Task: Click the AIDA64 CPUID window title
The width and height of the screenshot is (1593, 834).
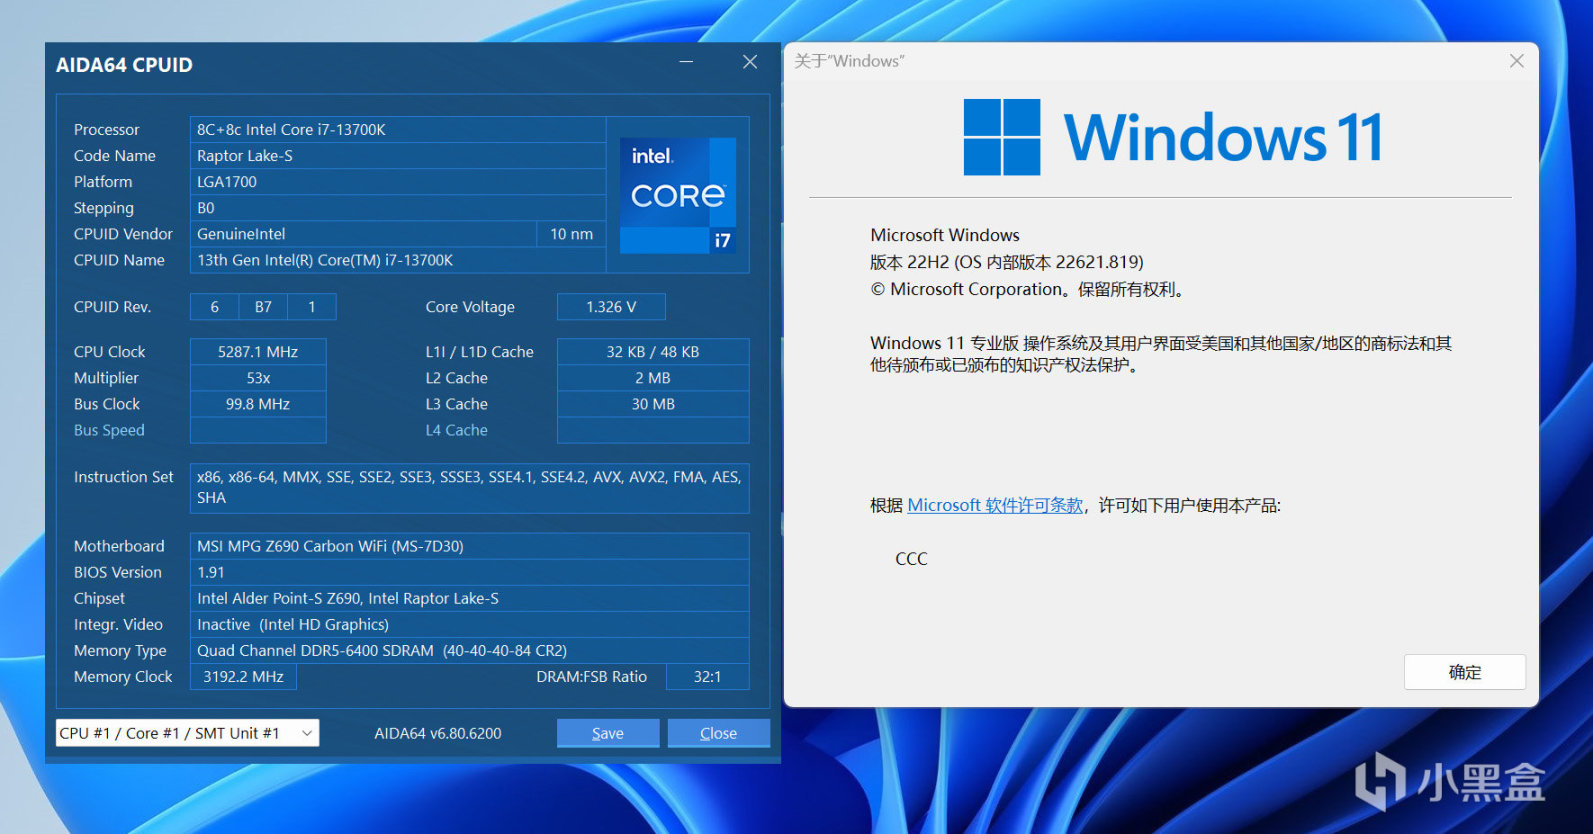Action: point(124,65)
